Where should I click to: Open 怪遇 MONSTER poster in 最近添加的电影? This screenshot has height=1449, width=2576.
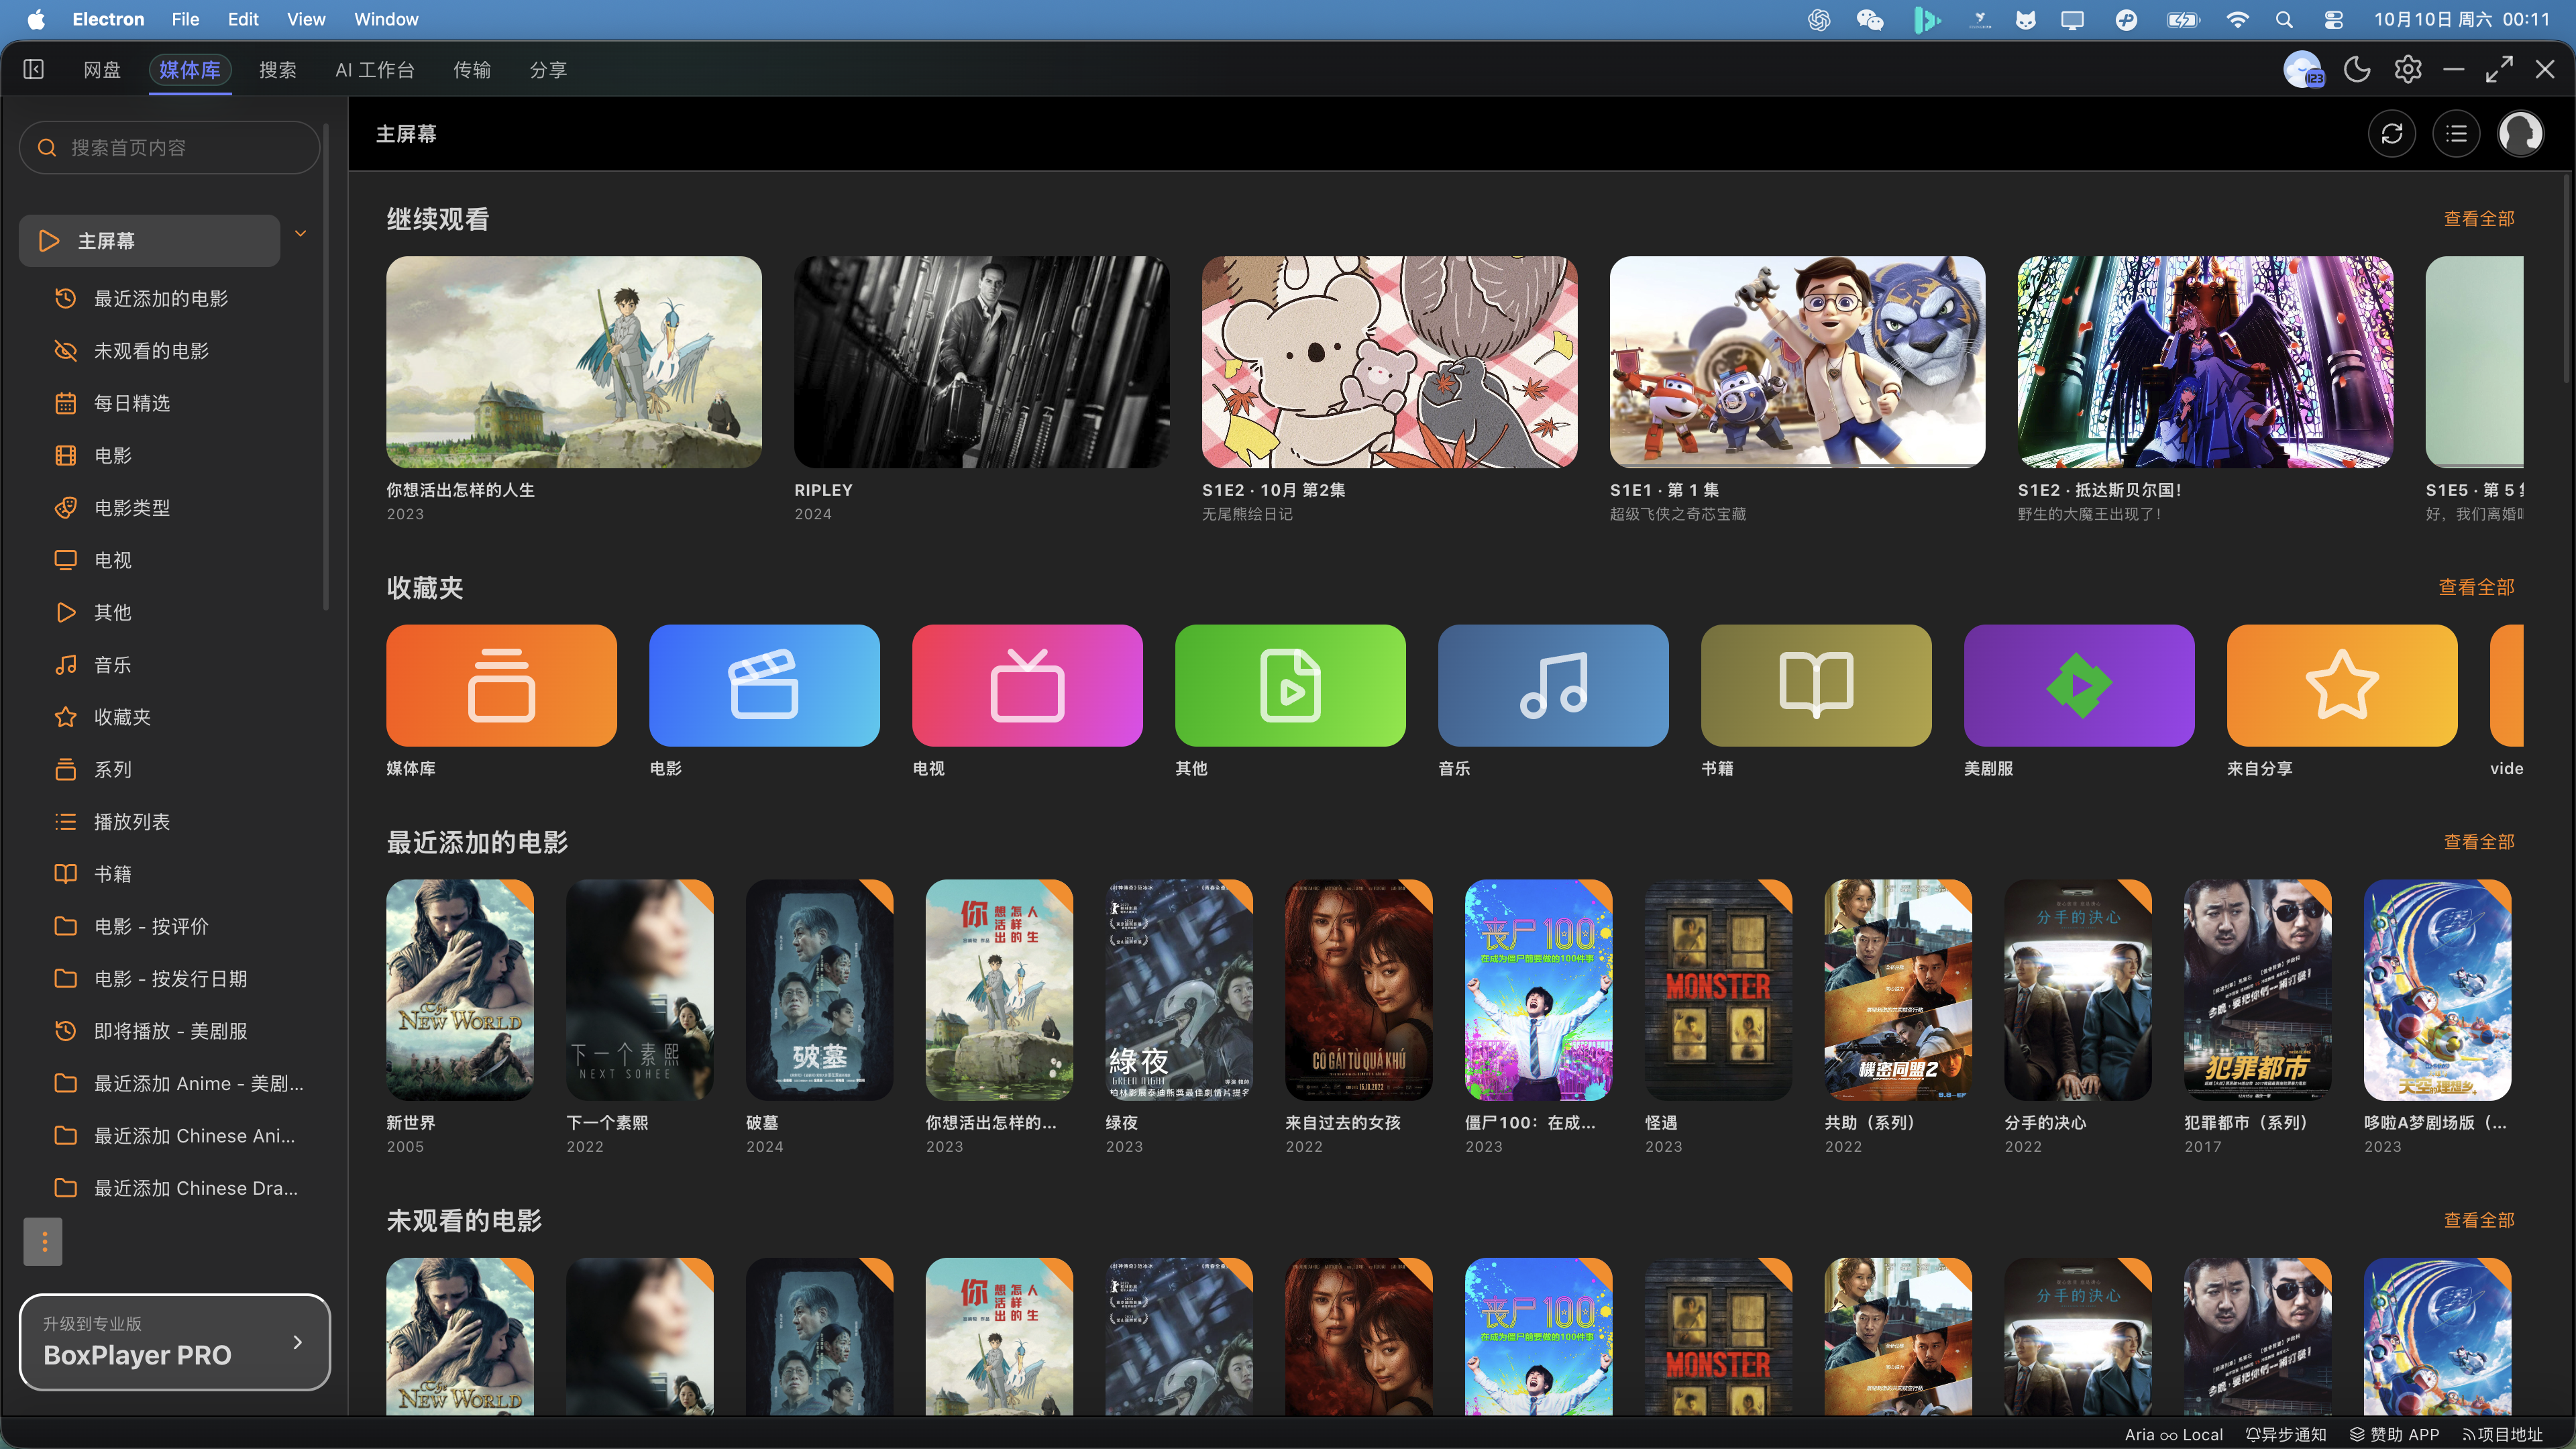coord(1718,990)
